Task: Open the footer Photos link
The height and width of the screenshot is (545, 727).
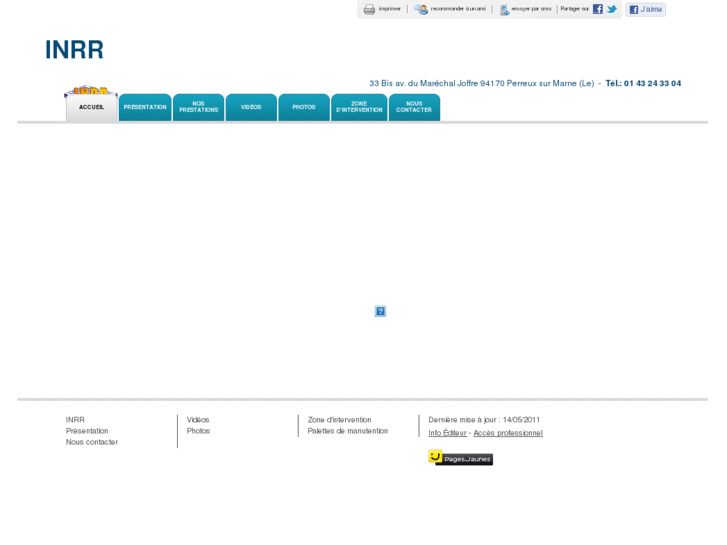Action: coord(198,431)
